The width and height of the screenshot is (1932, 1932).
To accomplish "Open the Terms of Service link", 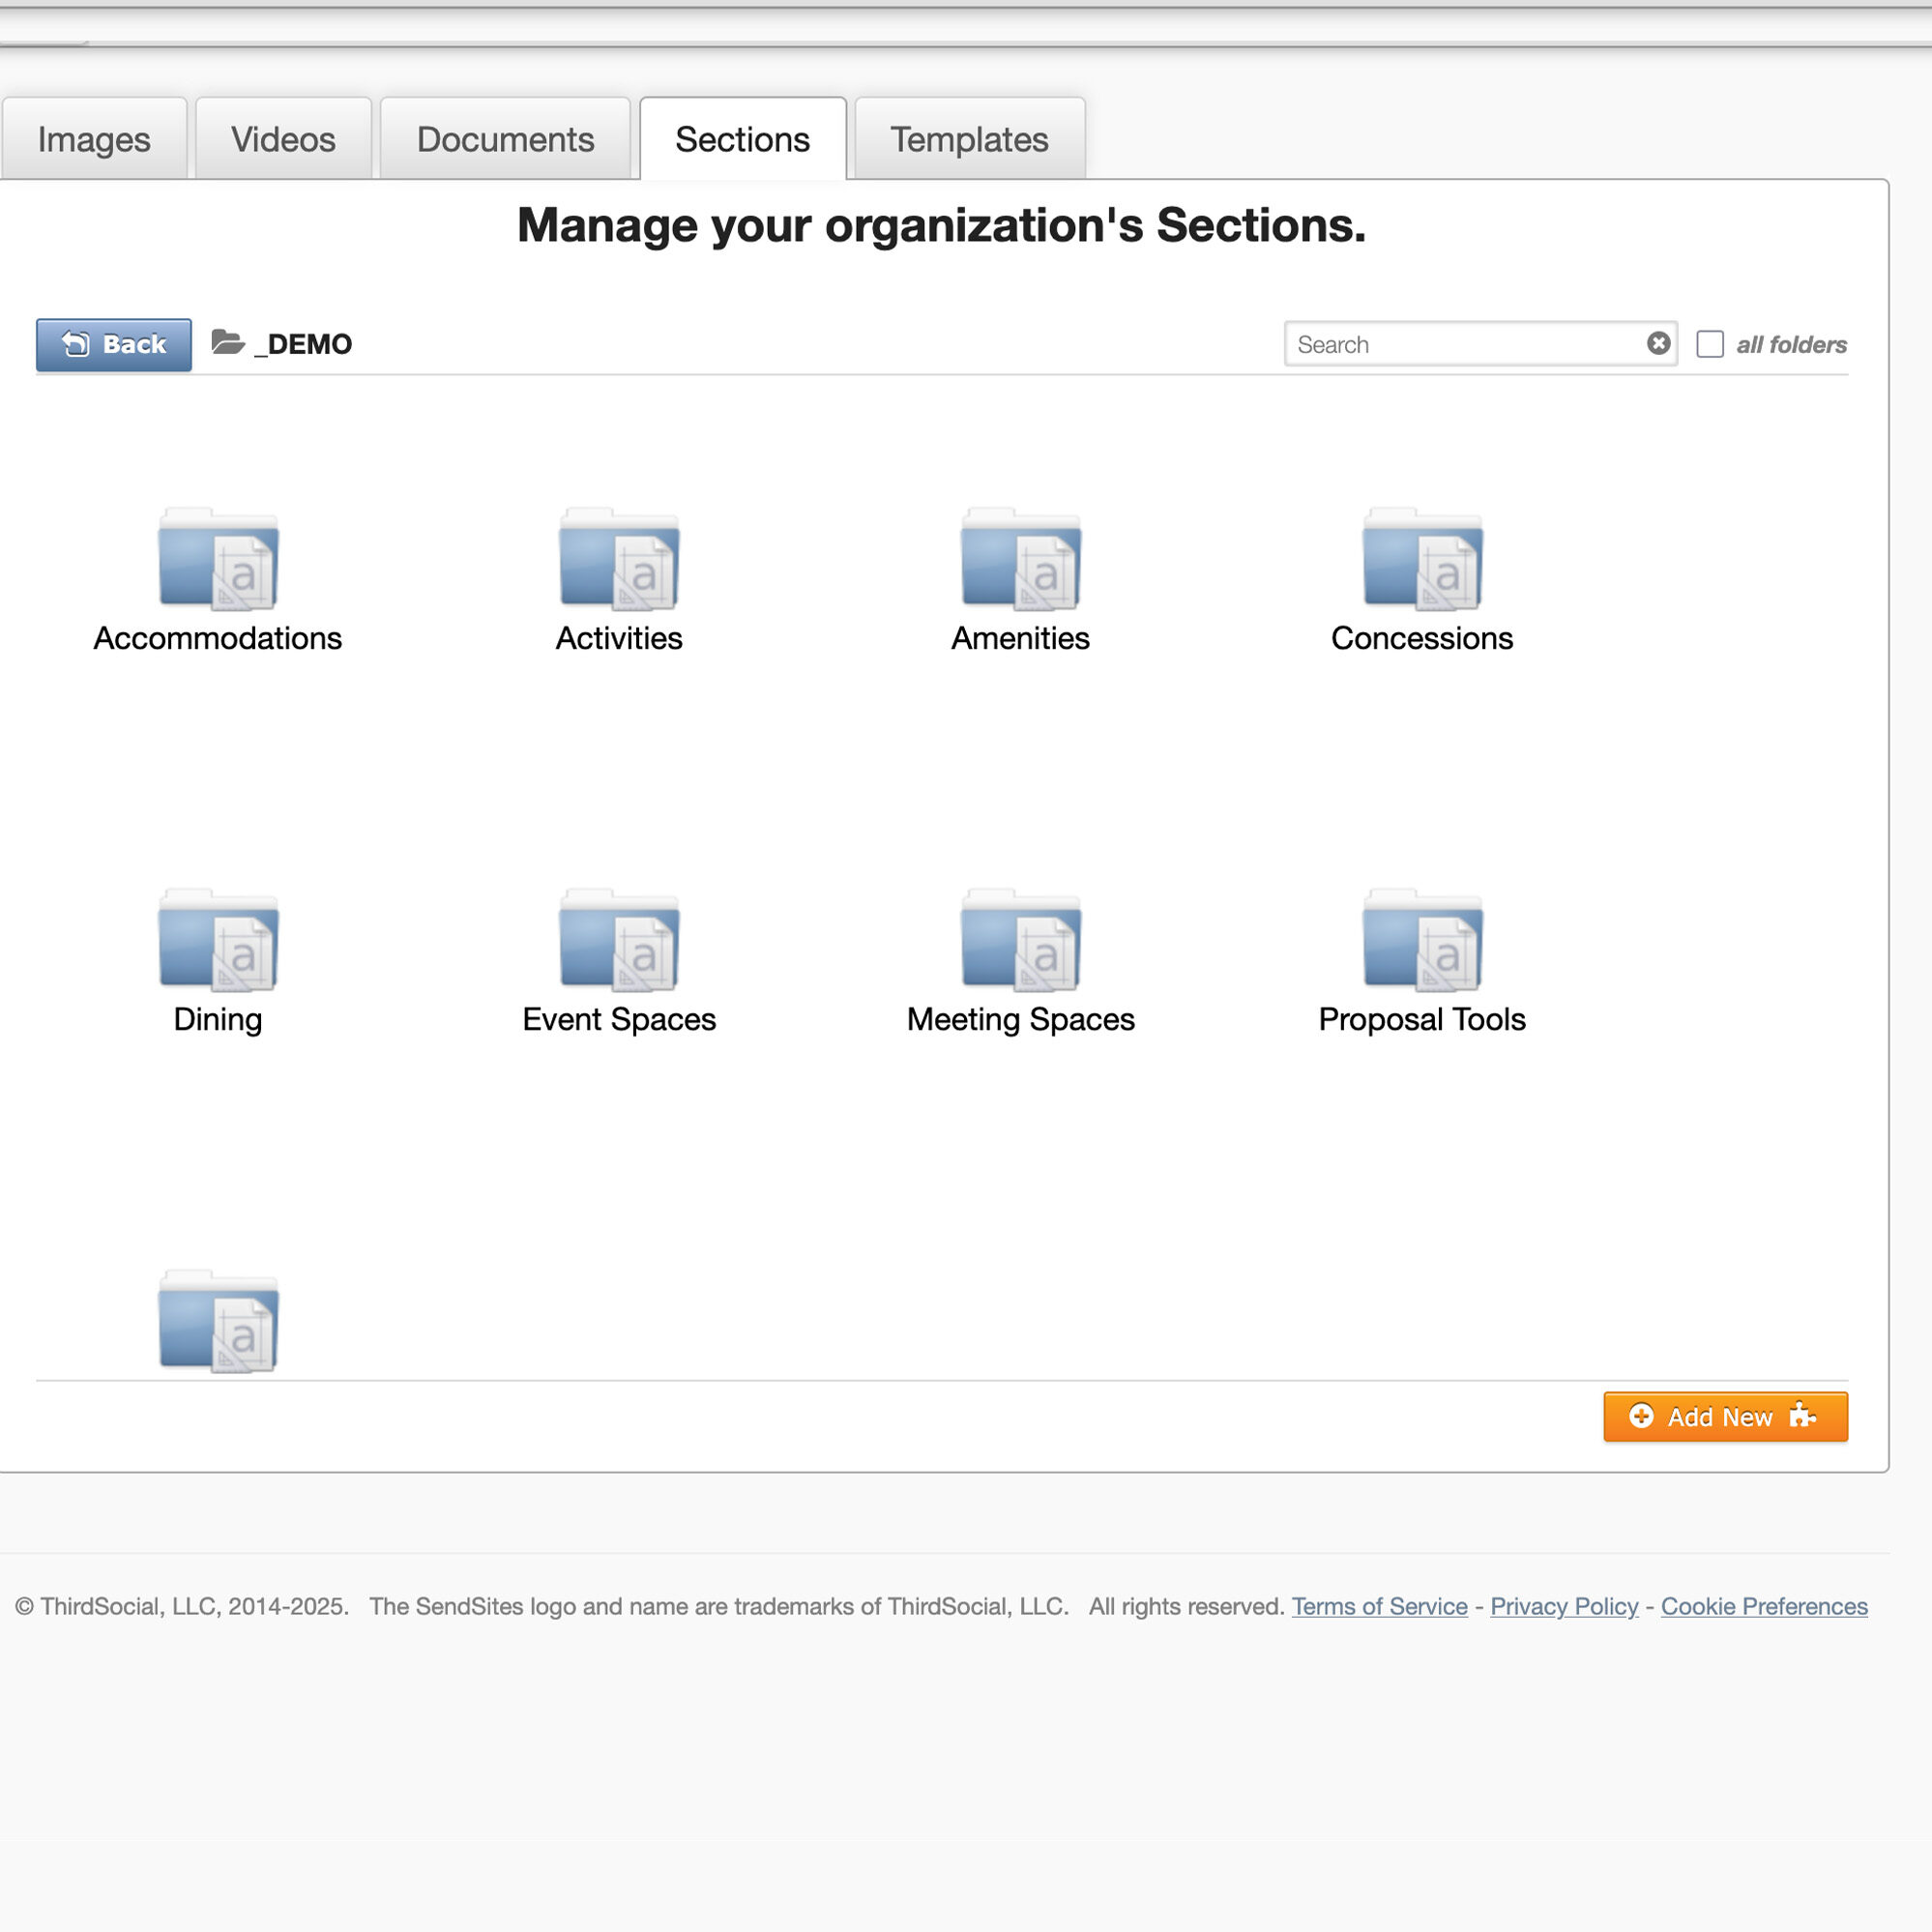I will (x=1379, y=1606).
